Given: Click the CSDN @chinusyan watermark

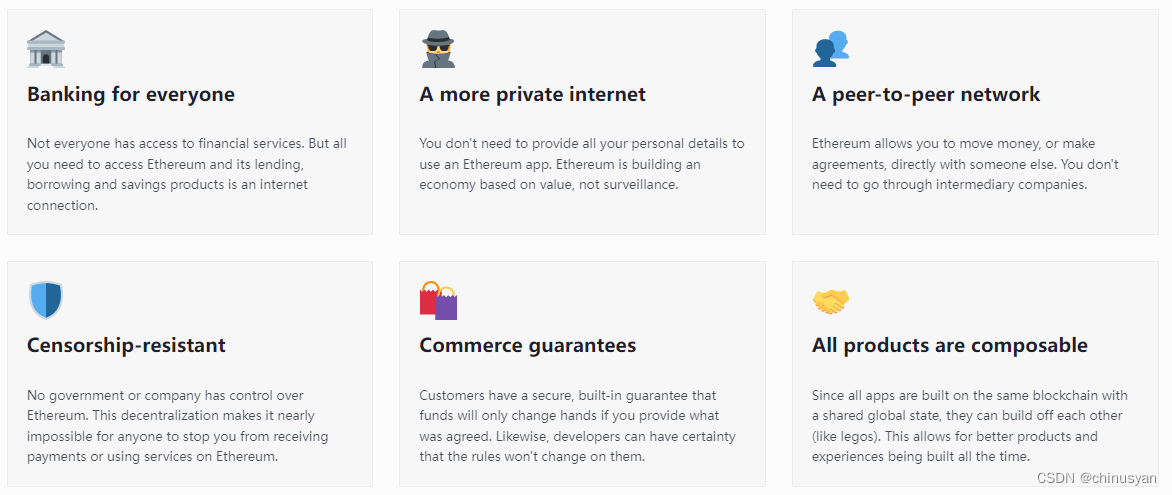Looking at the screenshot, I should click(1097, 478).
